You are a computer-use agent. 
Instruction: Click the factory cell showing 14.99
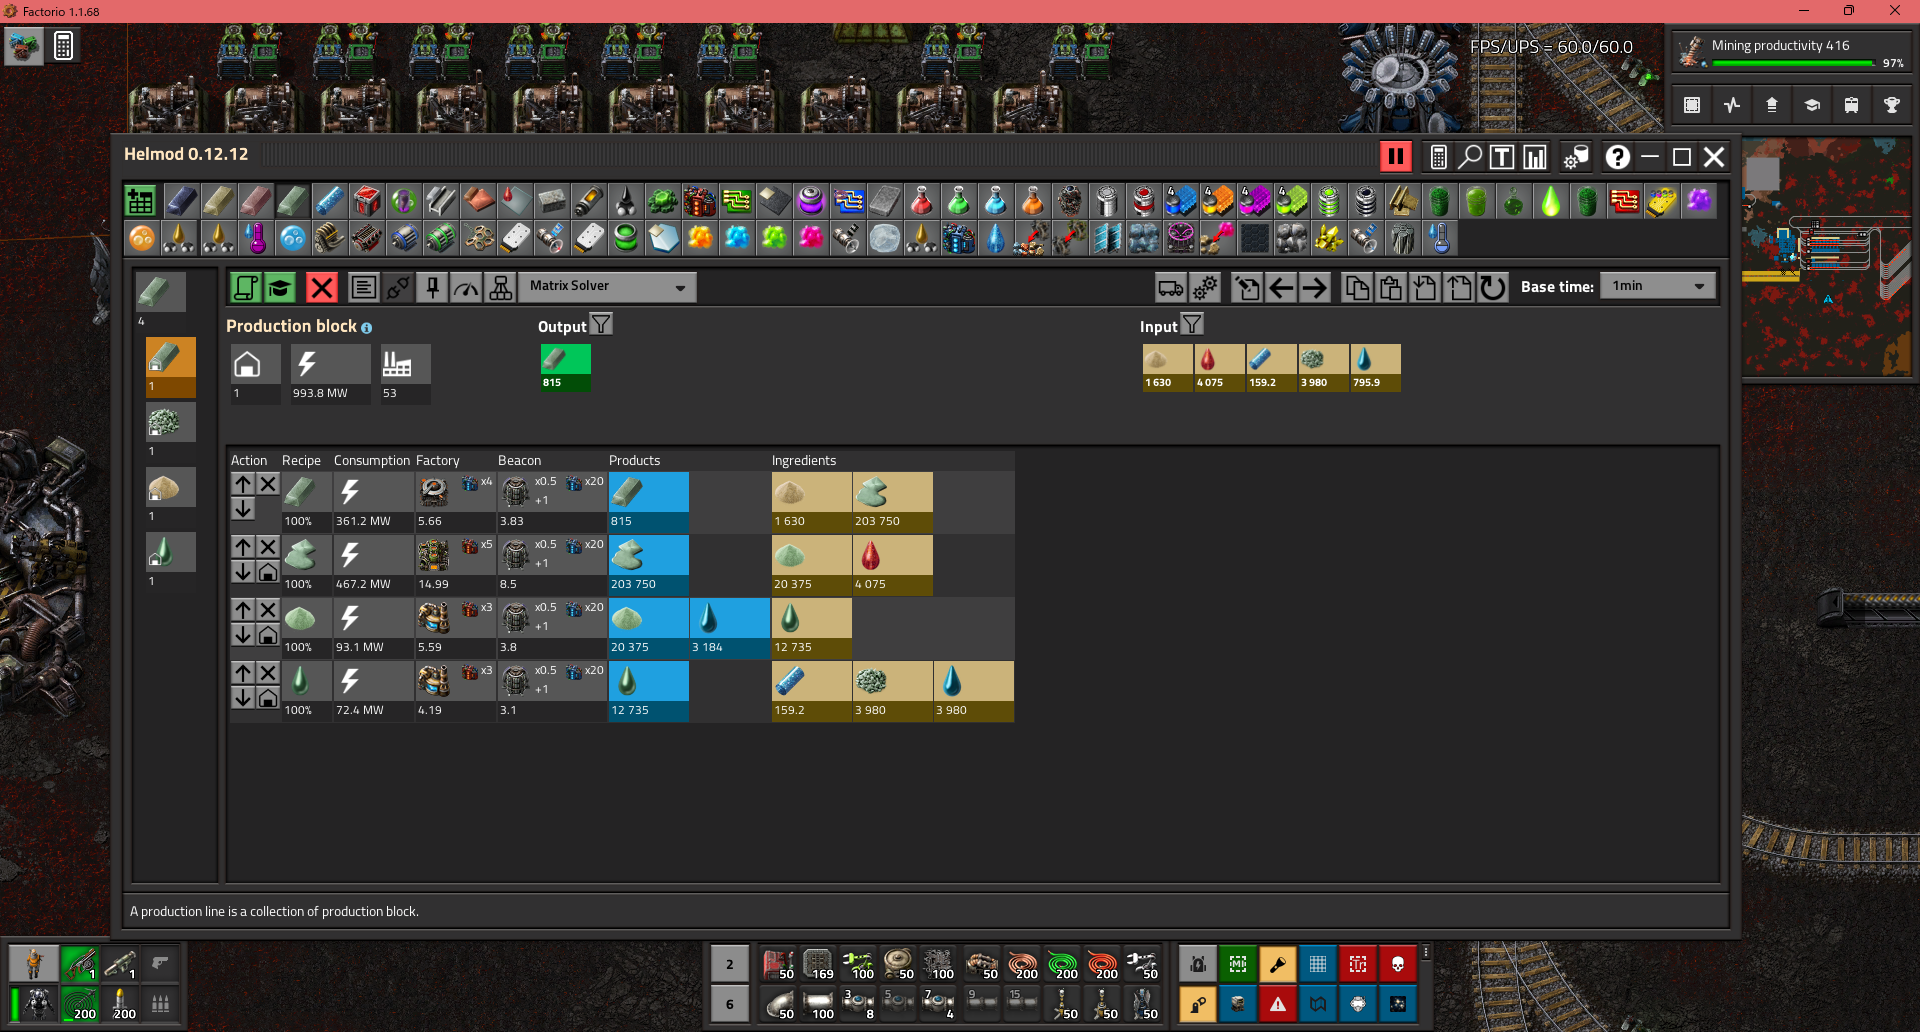coord(455,564)
